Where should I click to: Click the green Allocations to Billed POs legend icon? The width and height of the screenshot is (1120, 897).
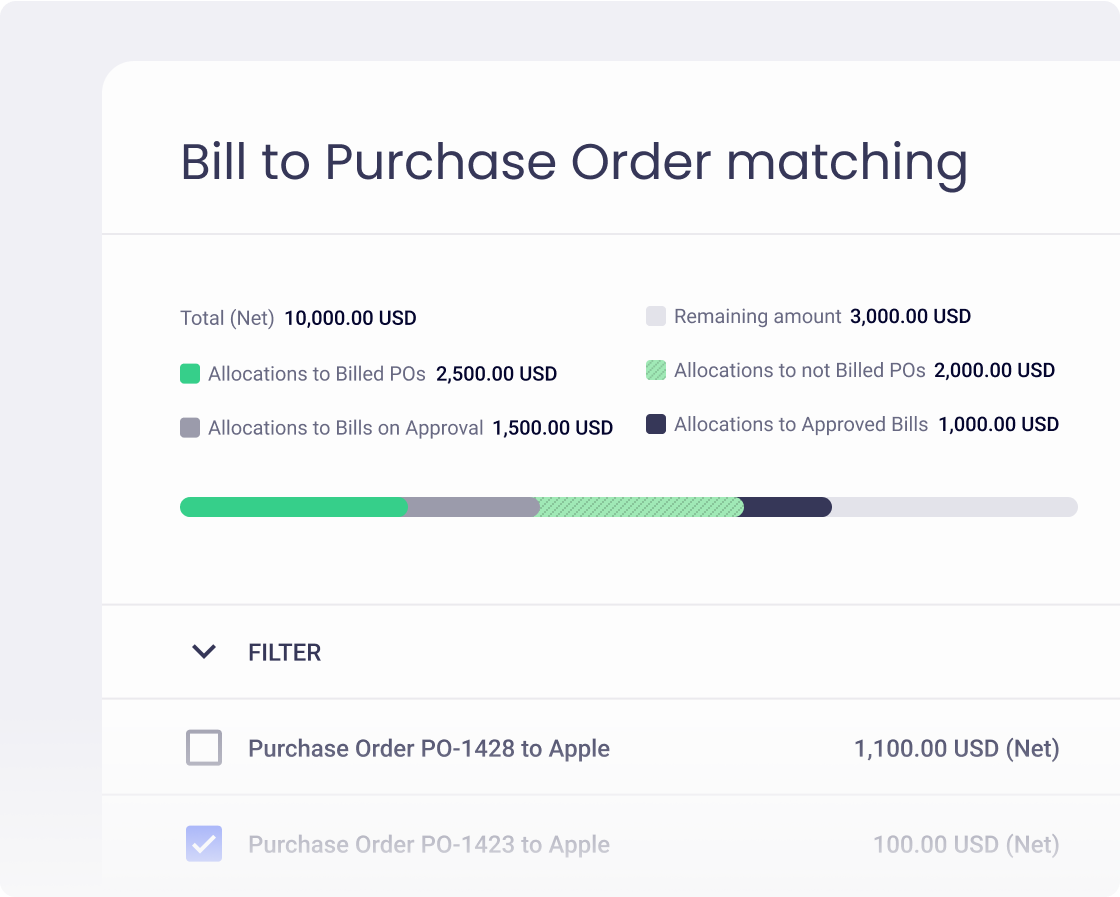pyautogui.click(x=190, y=373)
